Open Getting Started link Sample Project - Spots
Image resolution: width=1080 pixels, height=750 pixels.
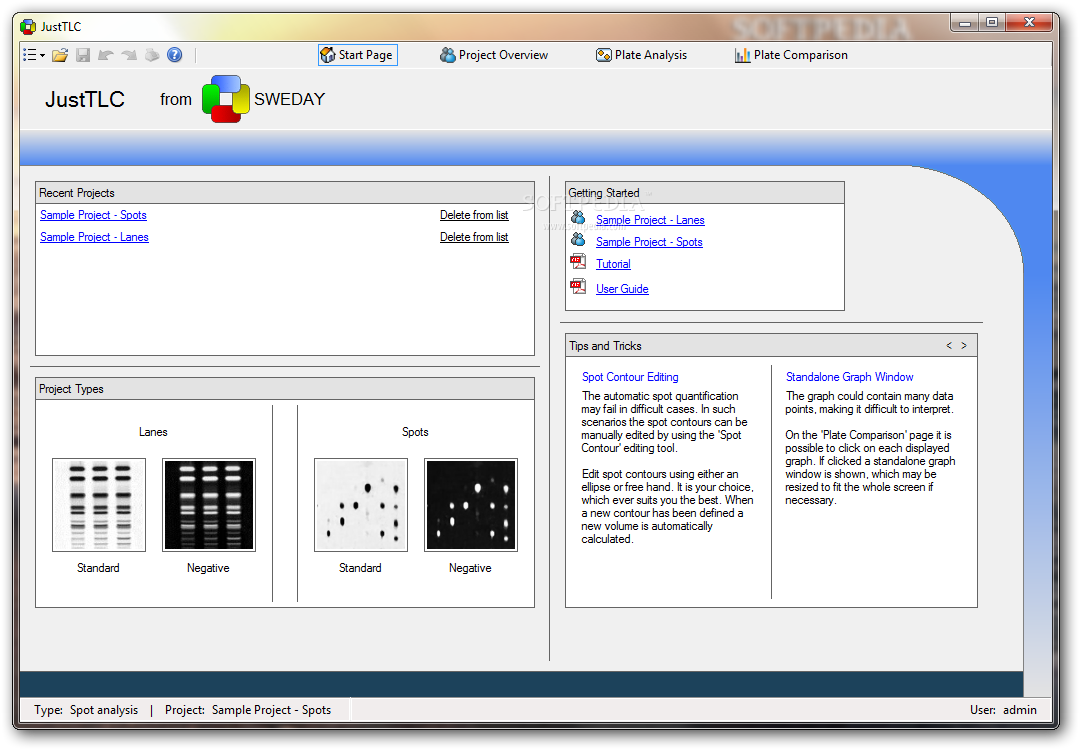[650, 242]
